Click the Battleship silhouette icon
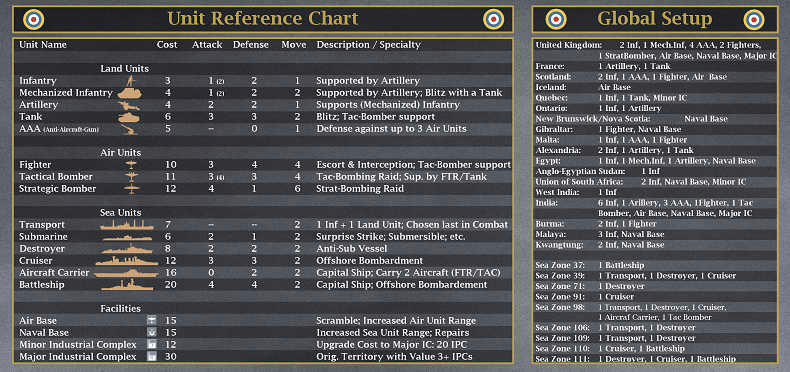This screenshot has height=372, width=790. [x=126, y=285]
